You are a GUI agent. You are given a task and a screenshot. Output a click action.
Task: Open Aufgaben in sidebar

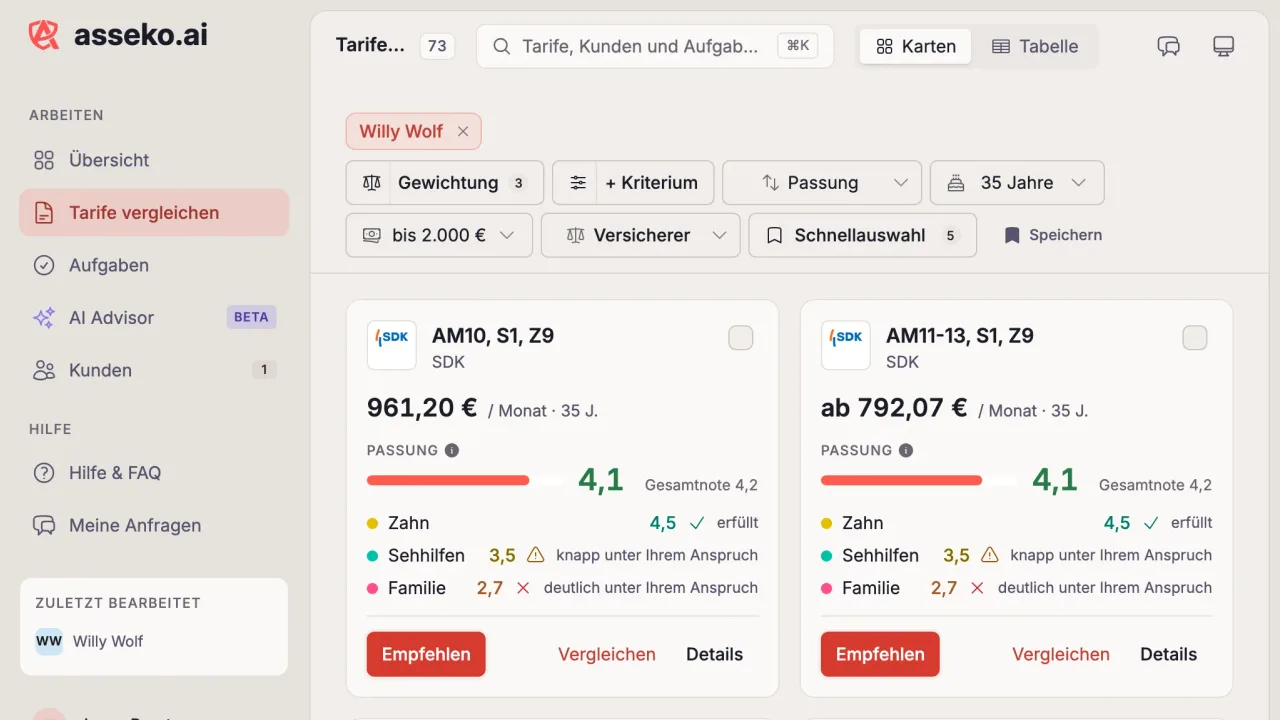pyautogui.click(x=154, y=265)
